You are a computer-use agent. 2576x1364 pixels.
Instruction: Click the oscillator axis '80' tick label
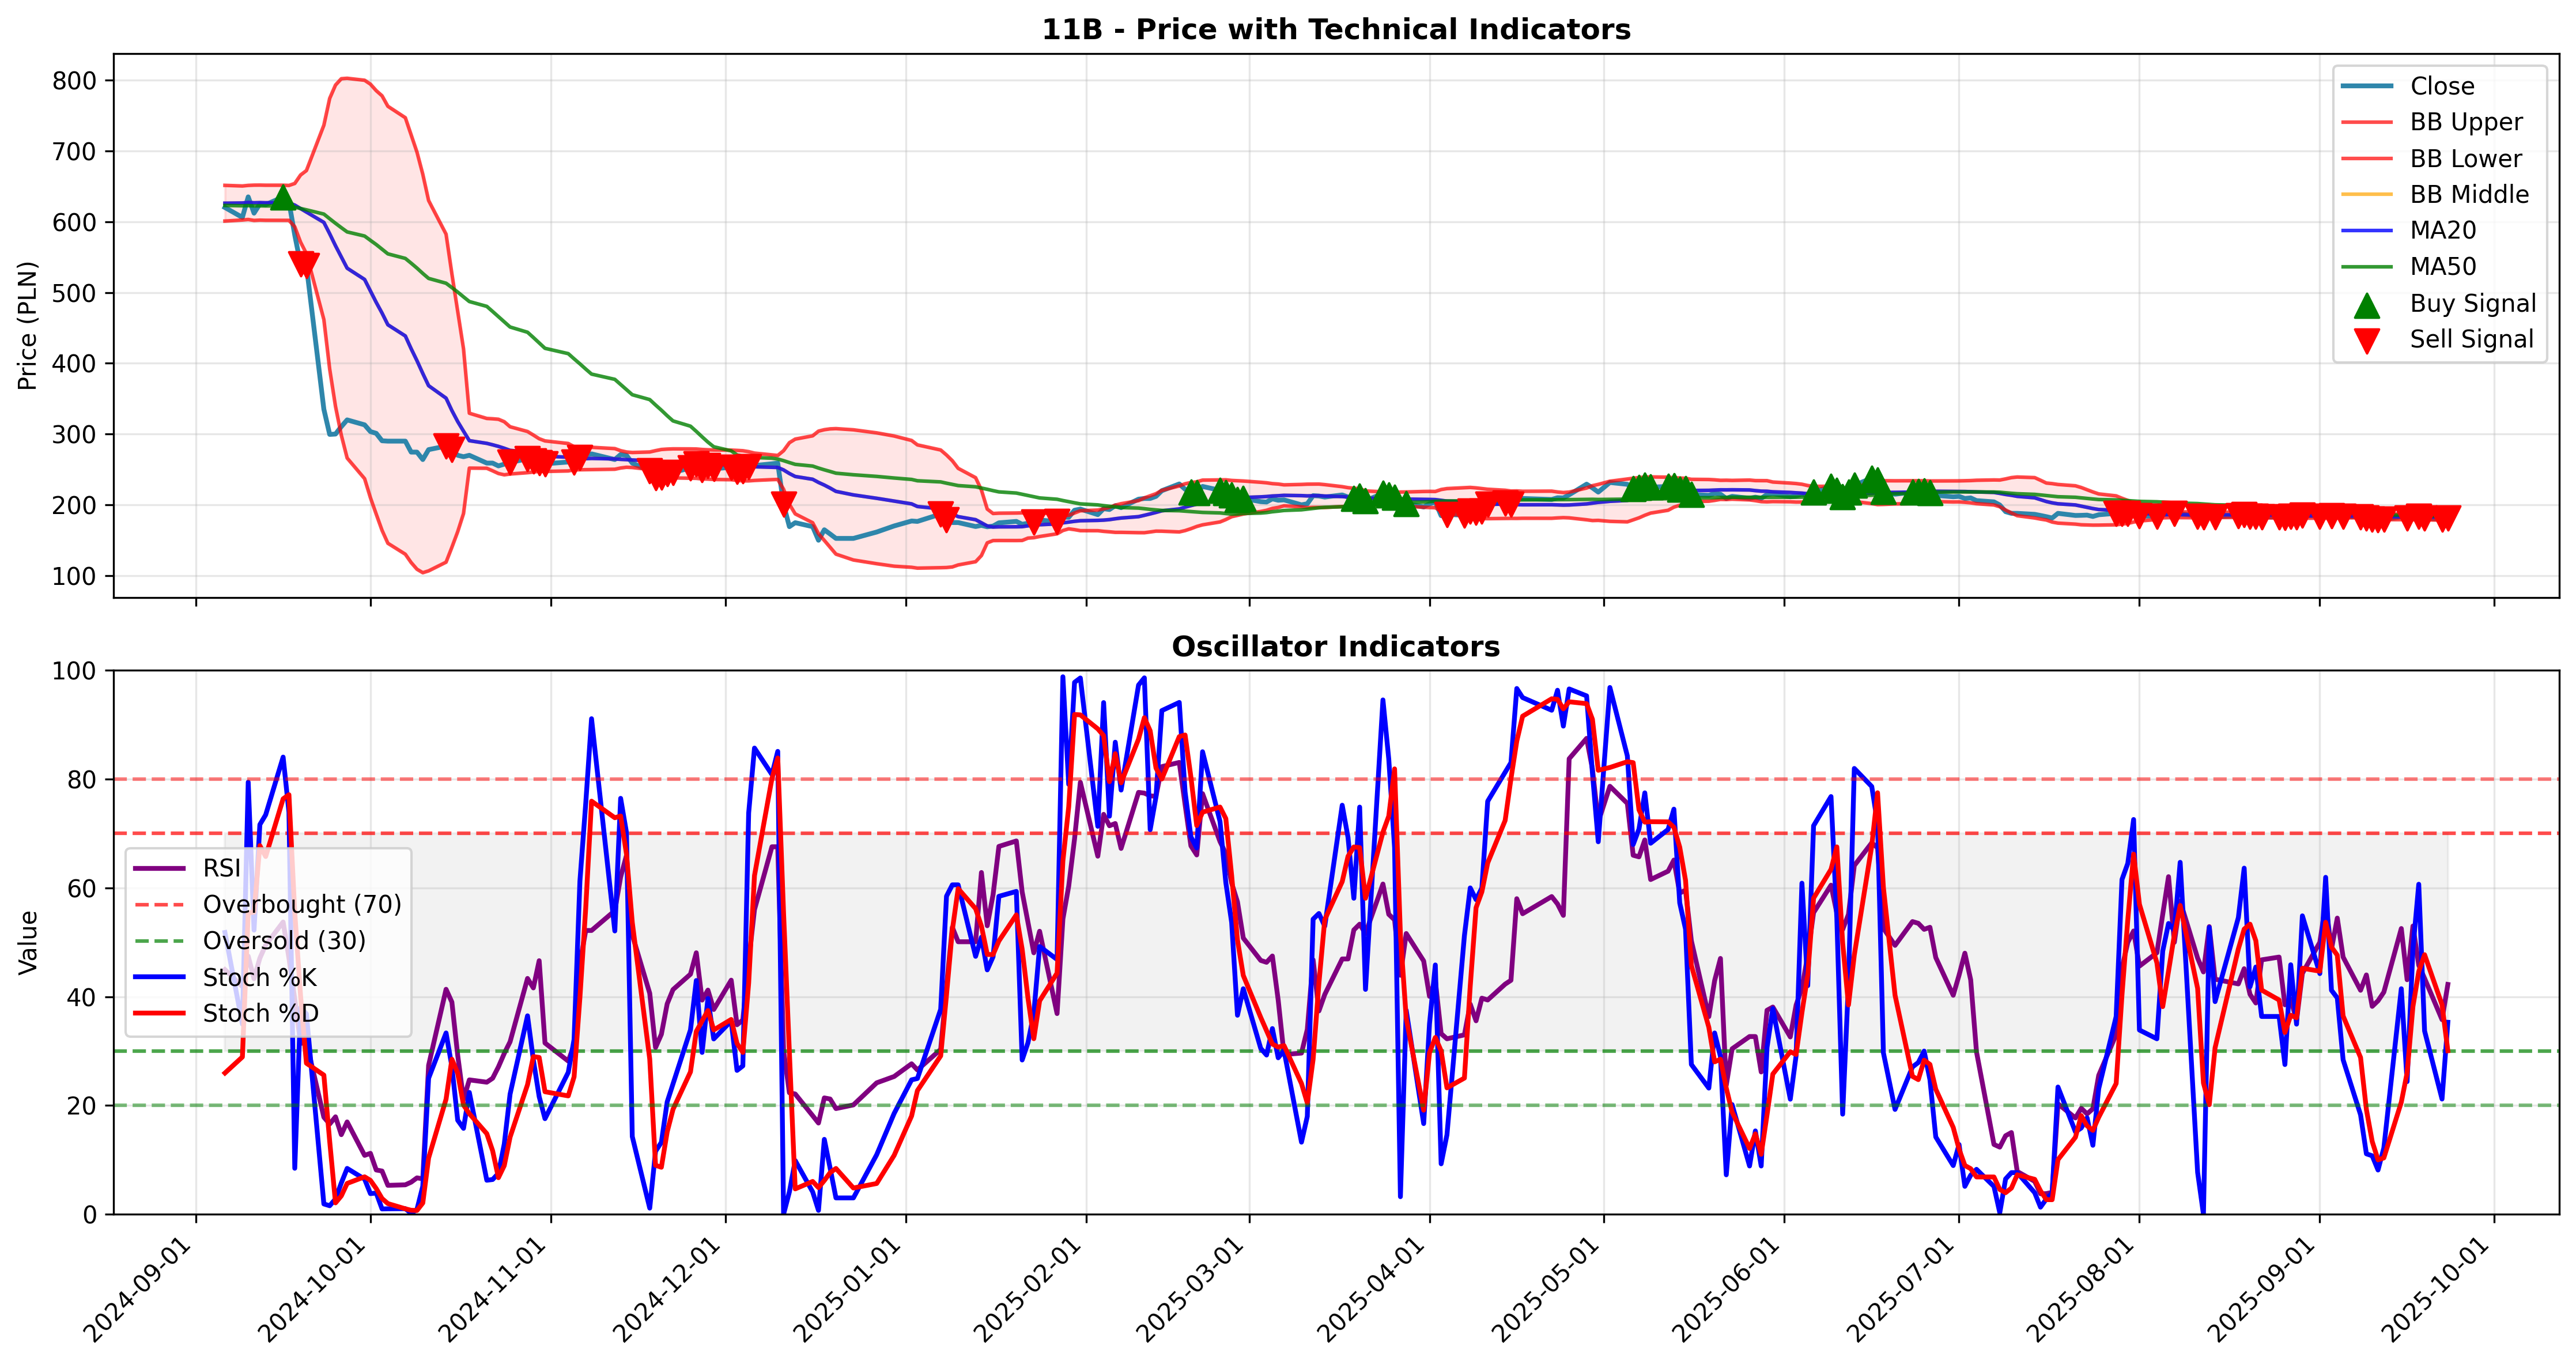tap(83, 780)
